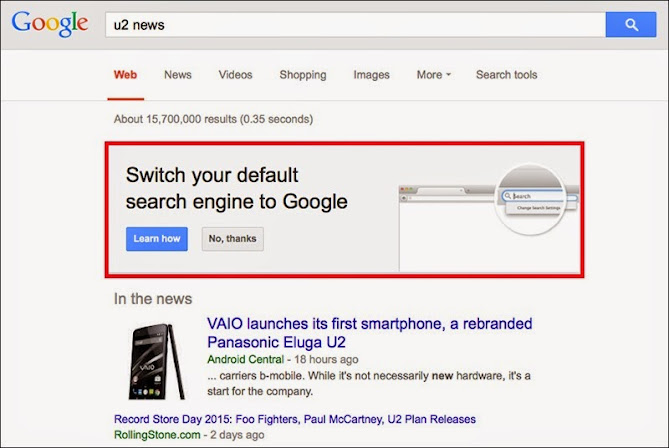Open Search tools
The height and width of the screenshot is (448, 669).
(506, 75)
